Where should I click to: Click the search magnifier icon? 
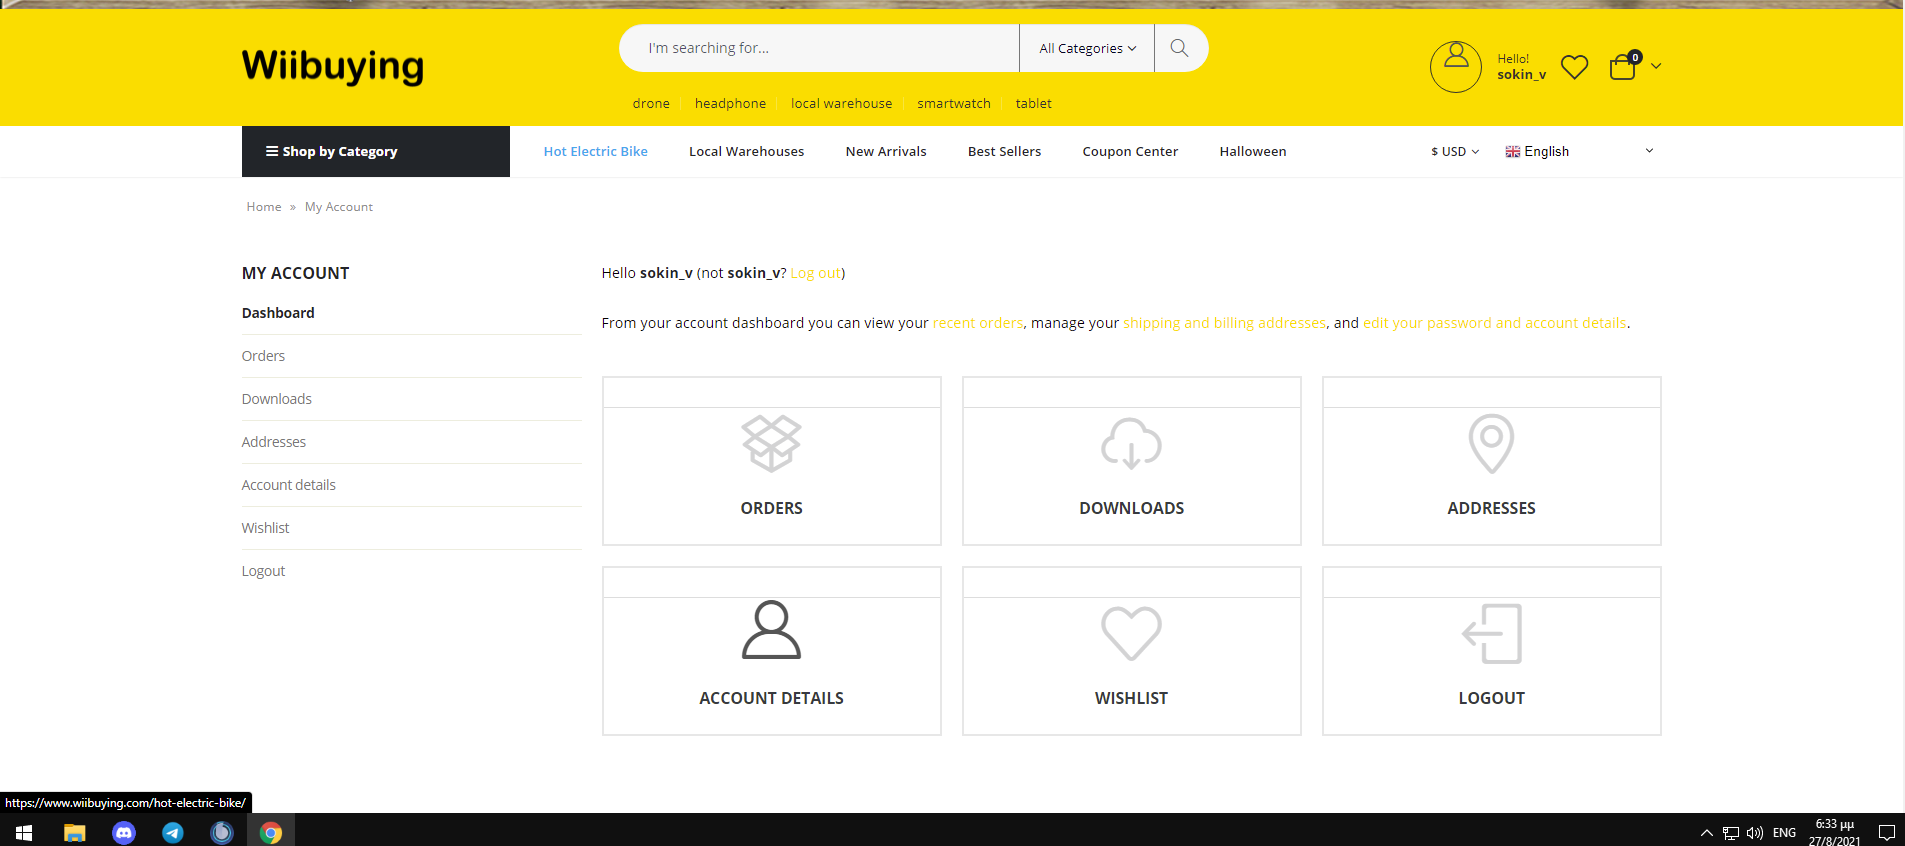[x=1179, y=48]
